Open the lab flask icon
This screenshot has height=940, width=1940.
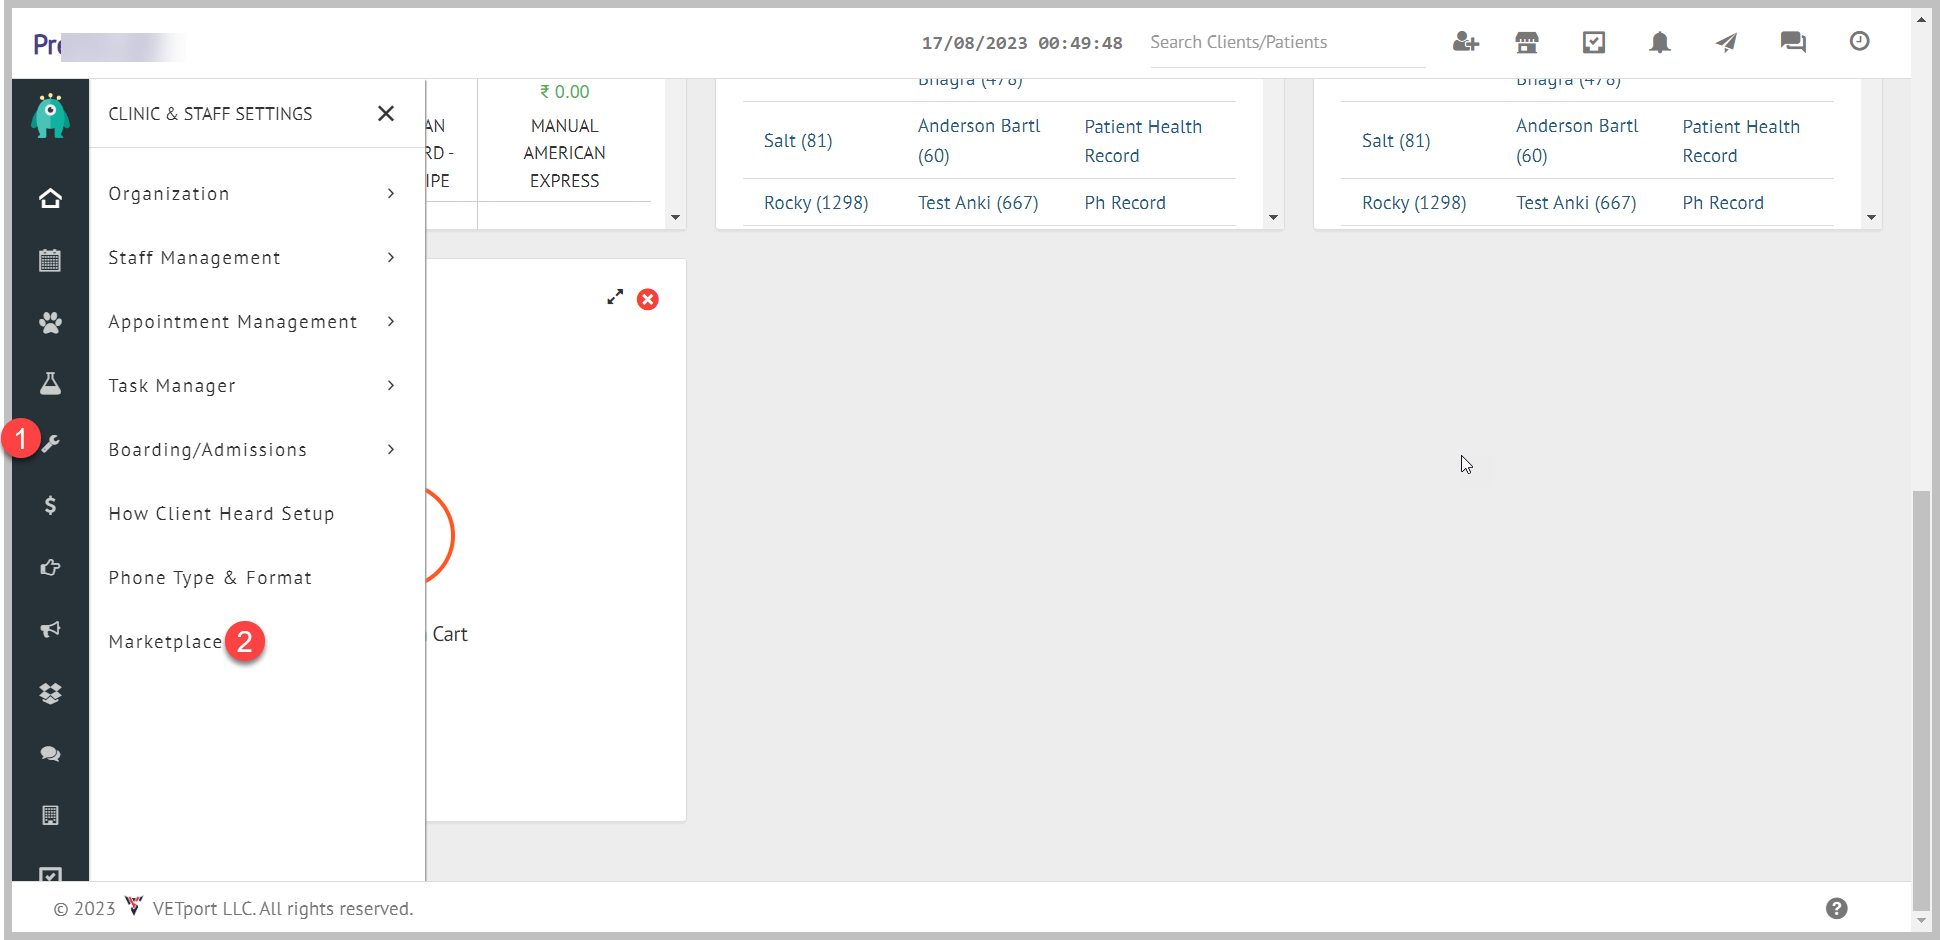pyautogui.click(x=50, y=383)
